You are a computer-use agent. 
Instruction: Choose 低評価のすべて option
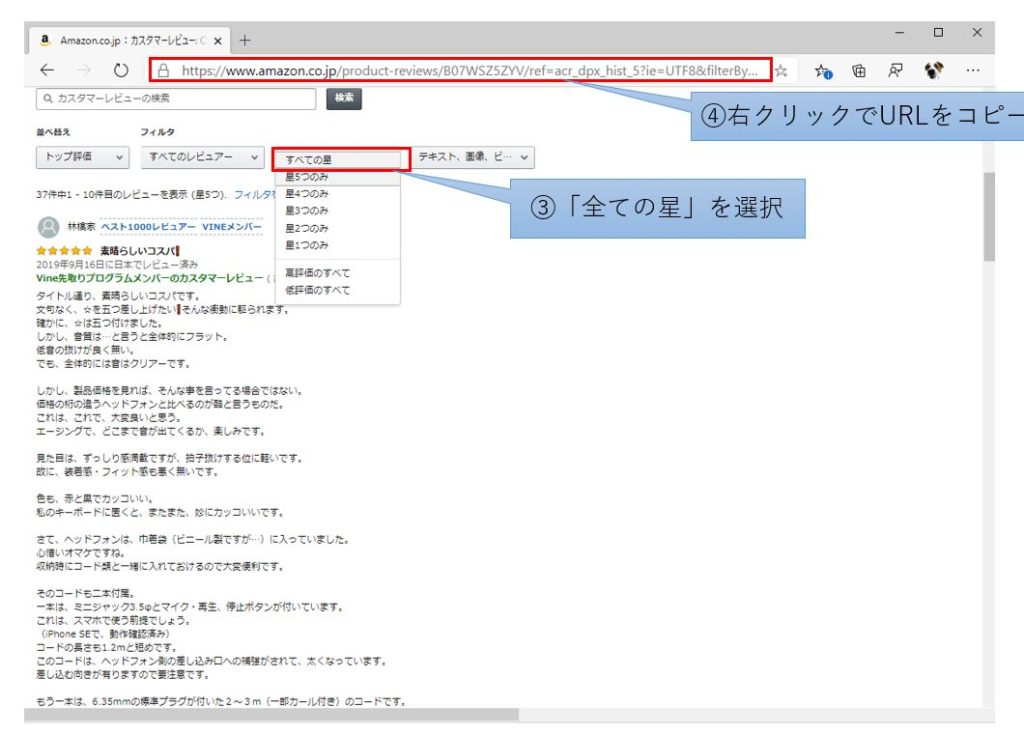click(x=338, y=290)
